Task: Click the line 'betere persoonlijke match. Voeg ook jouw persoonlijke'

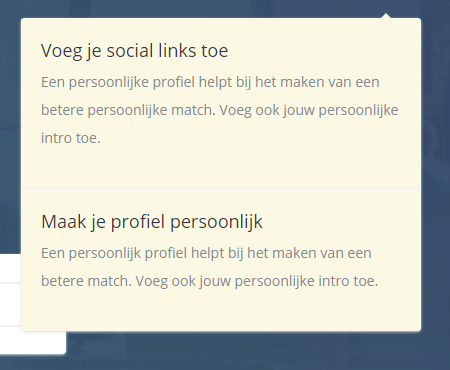Action: [220, 110]
